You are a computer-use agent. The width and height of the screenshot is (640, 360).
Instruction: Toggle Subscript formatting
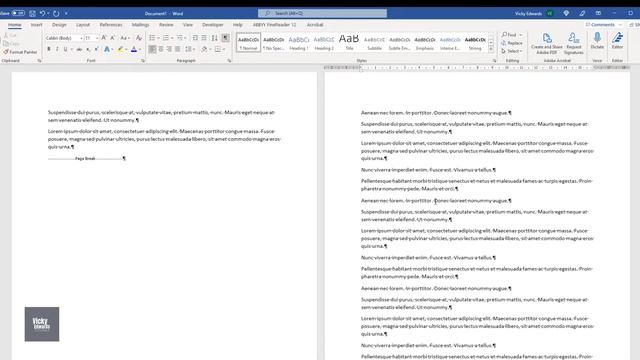pyautogui.click(x=88, y=49)
